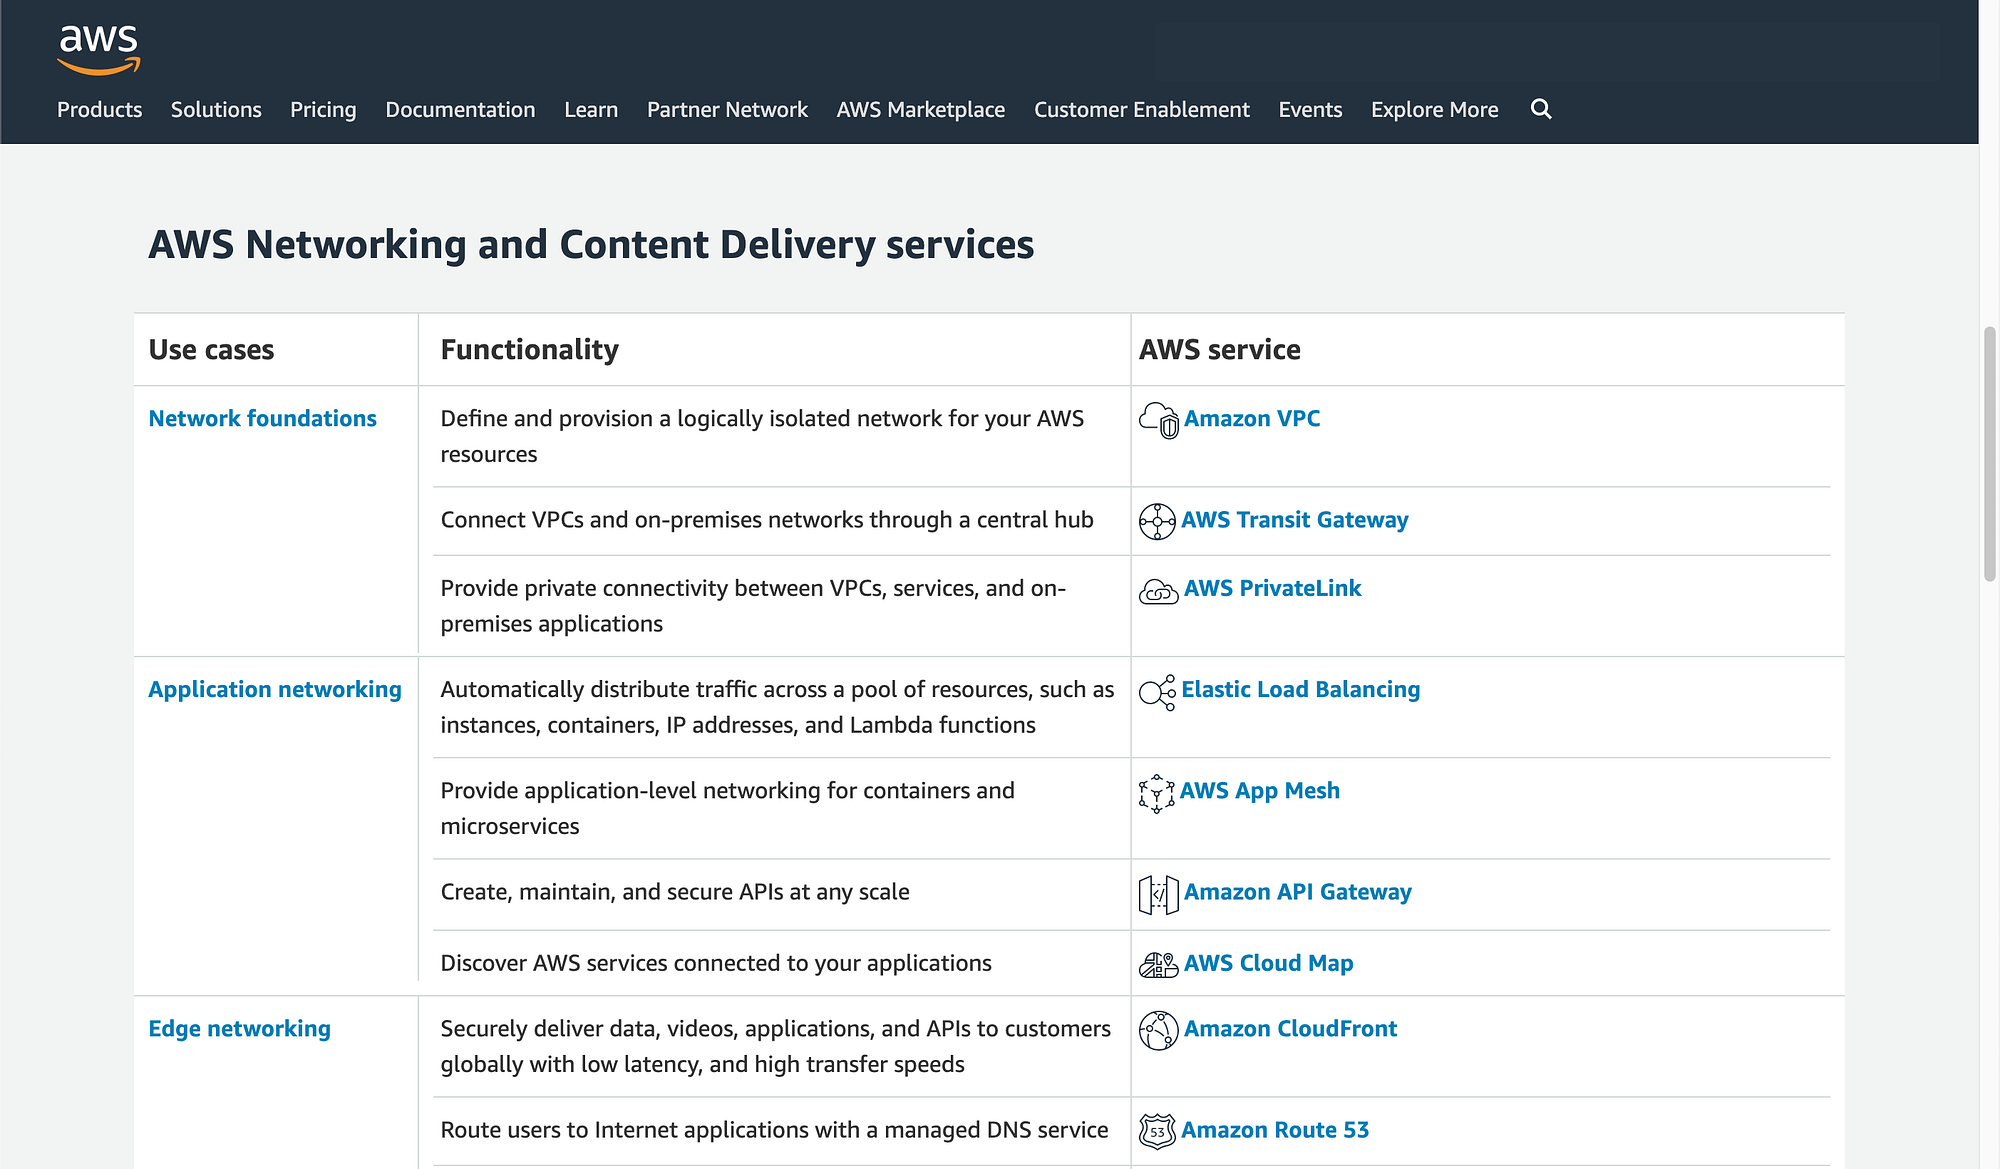Screen dimensions: 2000x1169
Task: Open the AWS App Mesh link
Action: 1260,790
